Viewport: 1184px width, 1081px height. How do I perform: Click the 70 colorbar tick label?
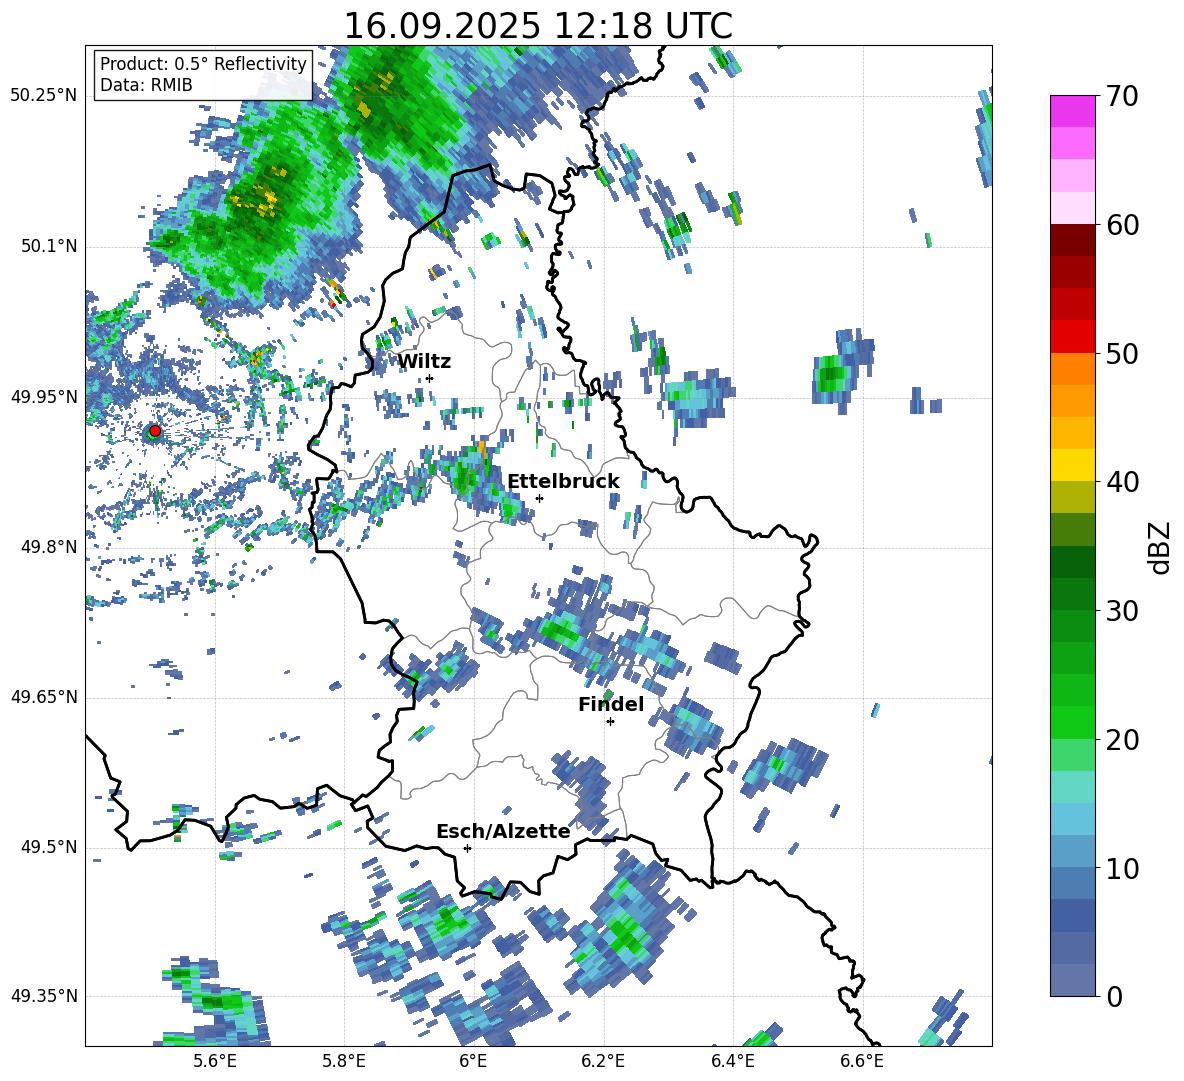[x=1122, y=97]
